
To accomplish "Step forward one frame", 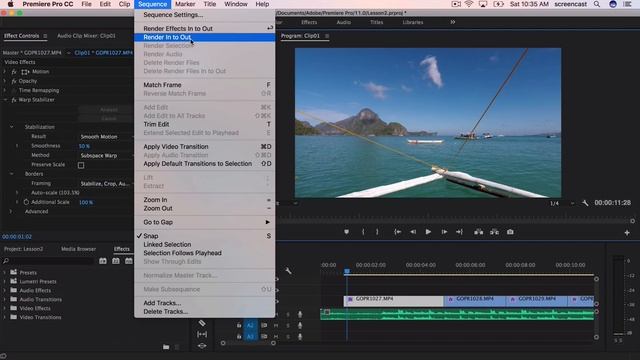I will (444, 232).
